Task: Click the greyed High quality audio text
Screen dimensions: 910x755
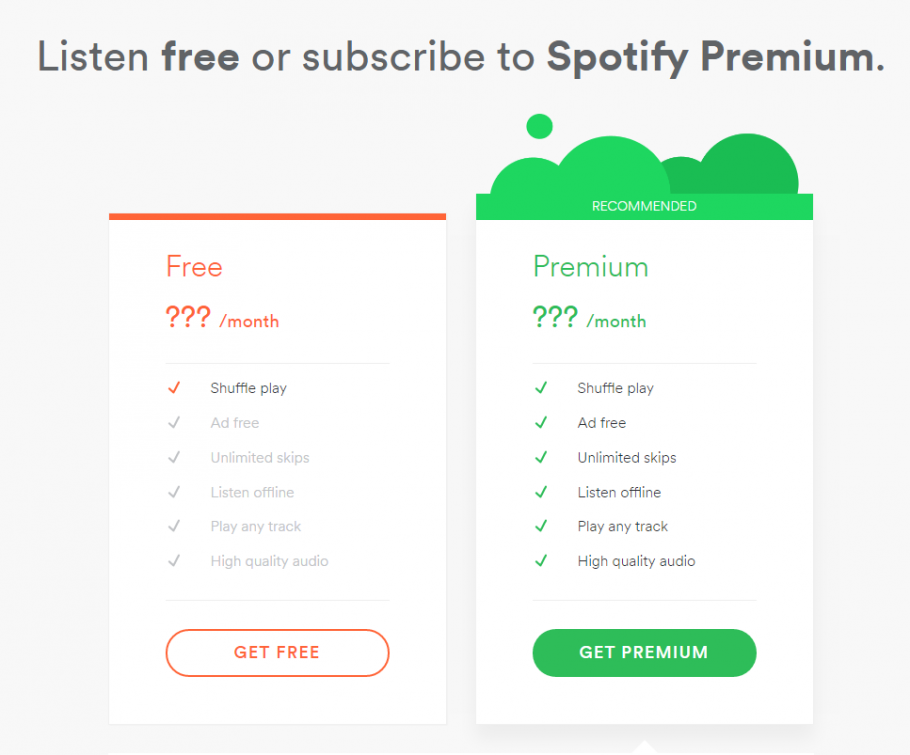Action: pyautogui.click(x=269, y=561)
